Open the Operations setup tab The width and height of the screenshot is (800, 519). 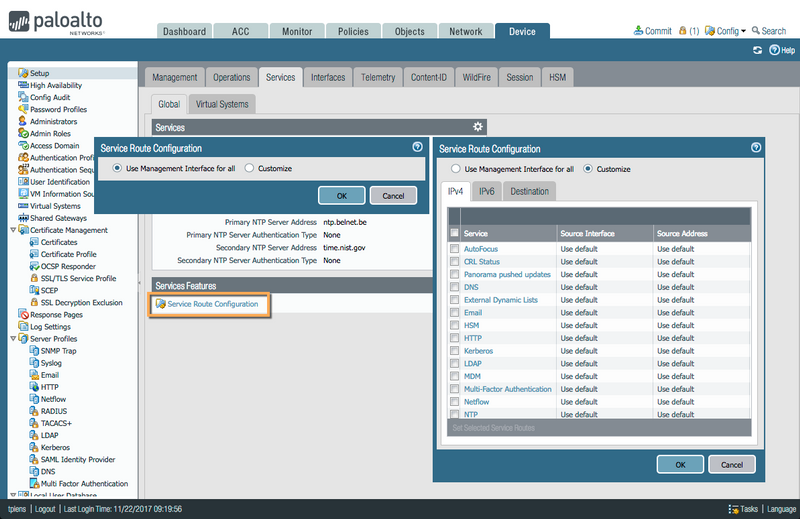pos(232,77)
